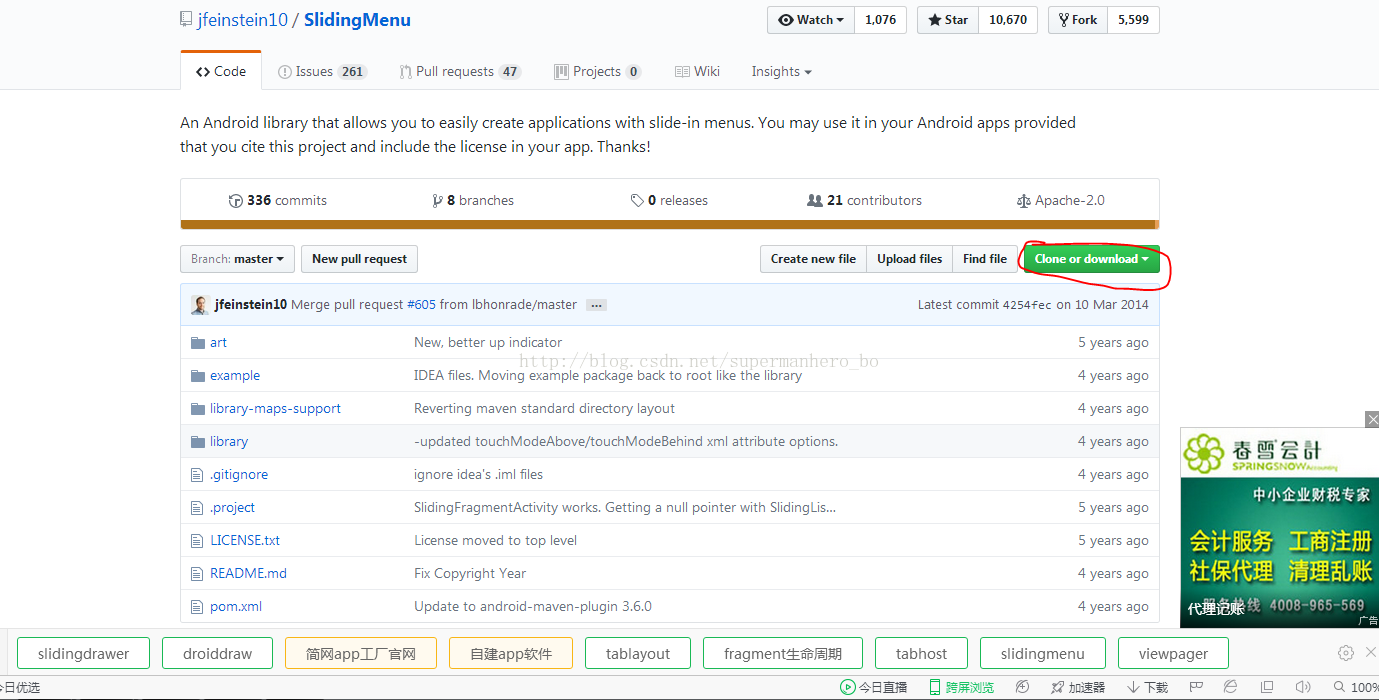
Task: Click 加速器 rocket icon in status bar
Action: point(1057,687)
